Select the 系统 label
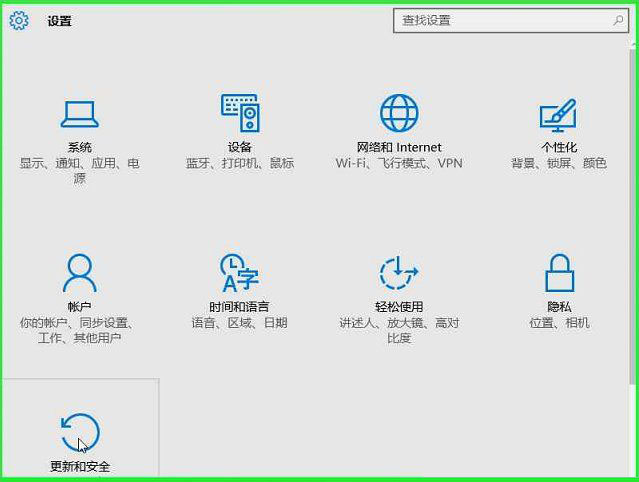The width and height of the screenshot is (639, 482). pyautogui.click(x=80, y=147)
